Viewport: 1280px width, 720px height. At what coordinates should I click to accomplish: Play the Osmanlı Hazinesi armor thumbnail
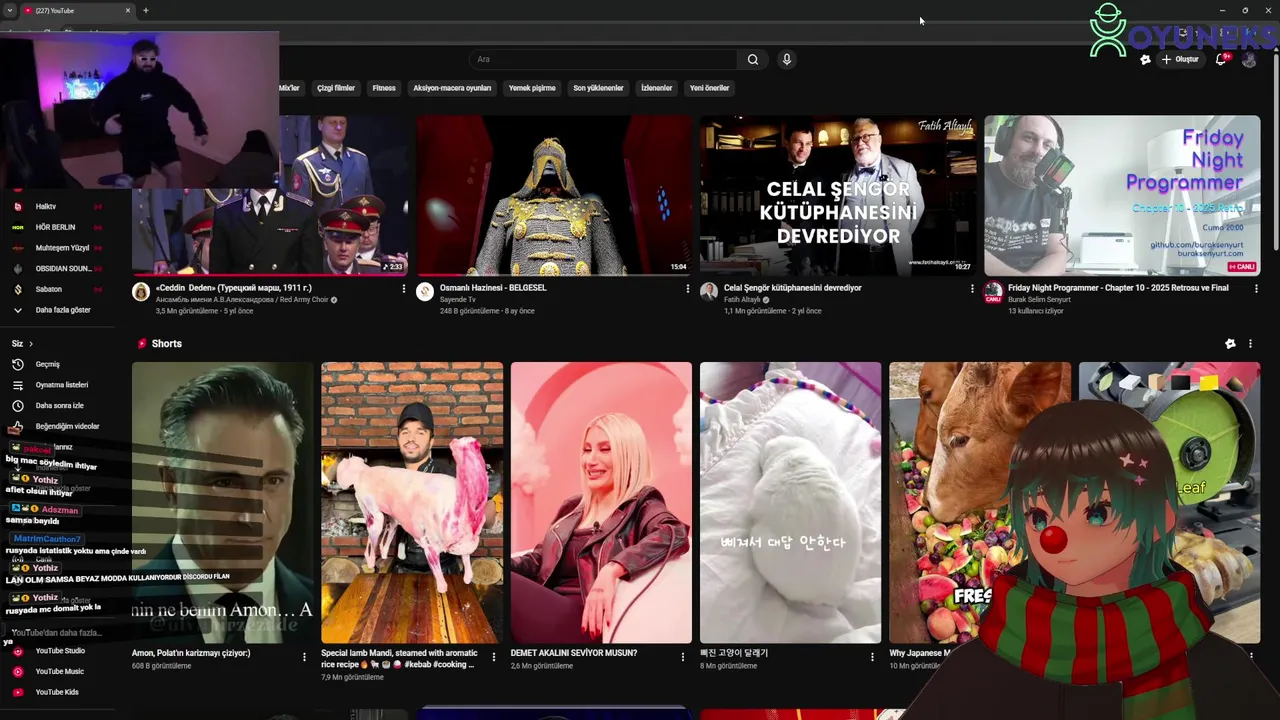coord(554,195)
